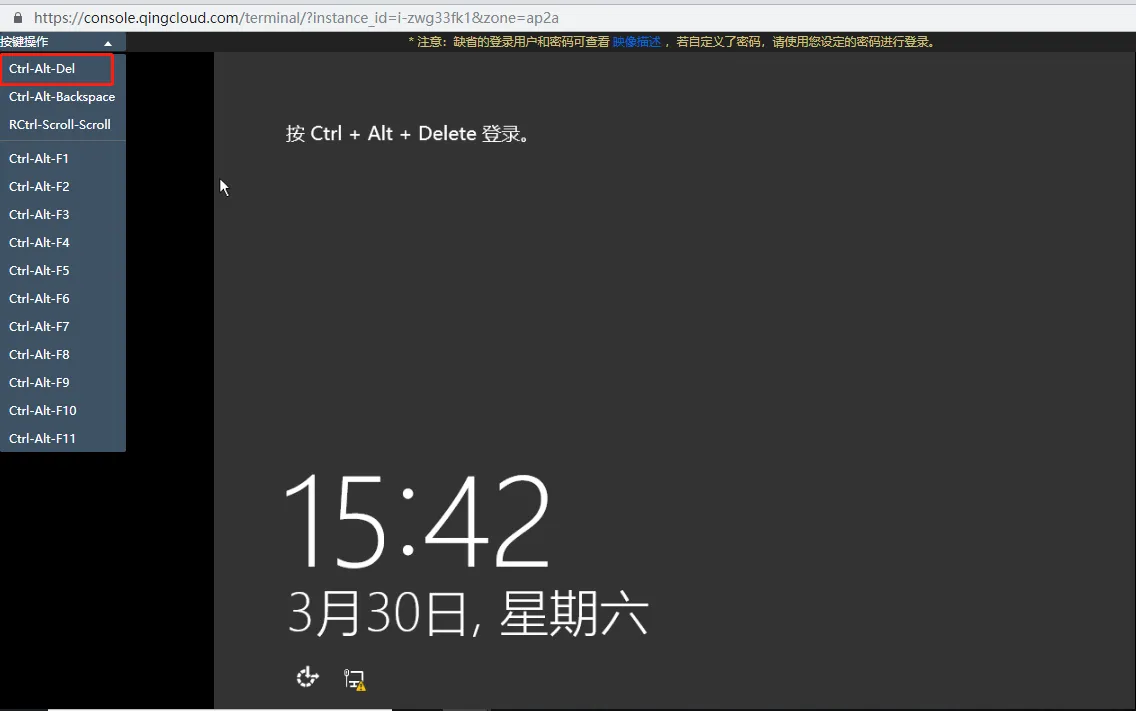Send Ctrl-Alt-F3 to the instance
Viewport: 1136px width, 711px height.
(39, 214)
